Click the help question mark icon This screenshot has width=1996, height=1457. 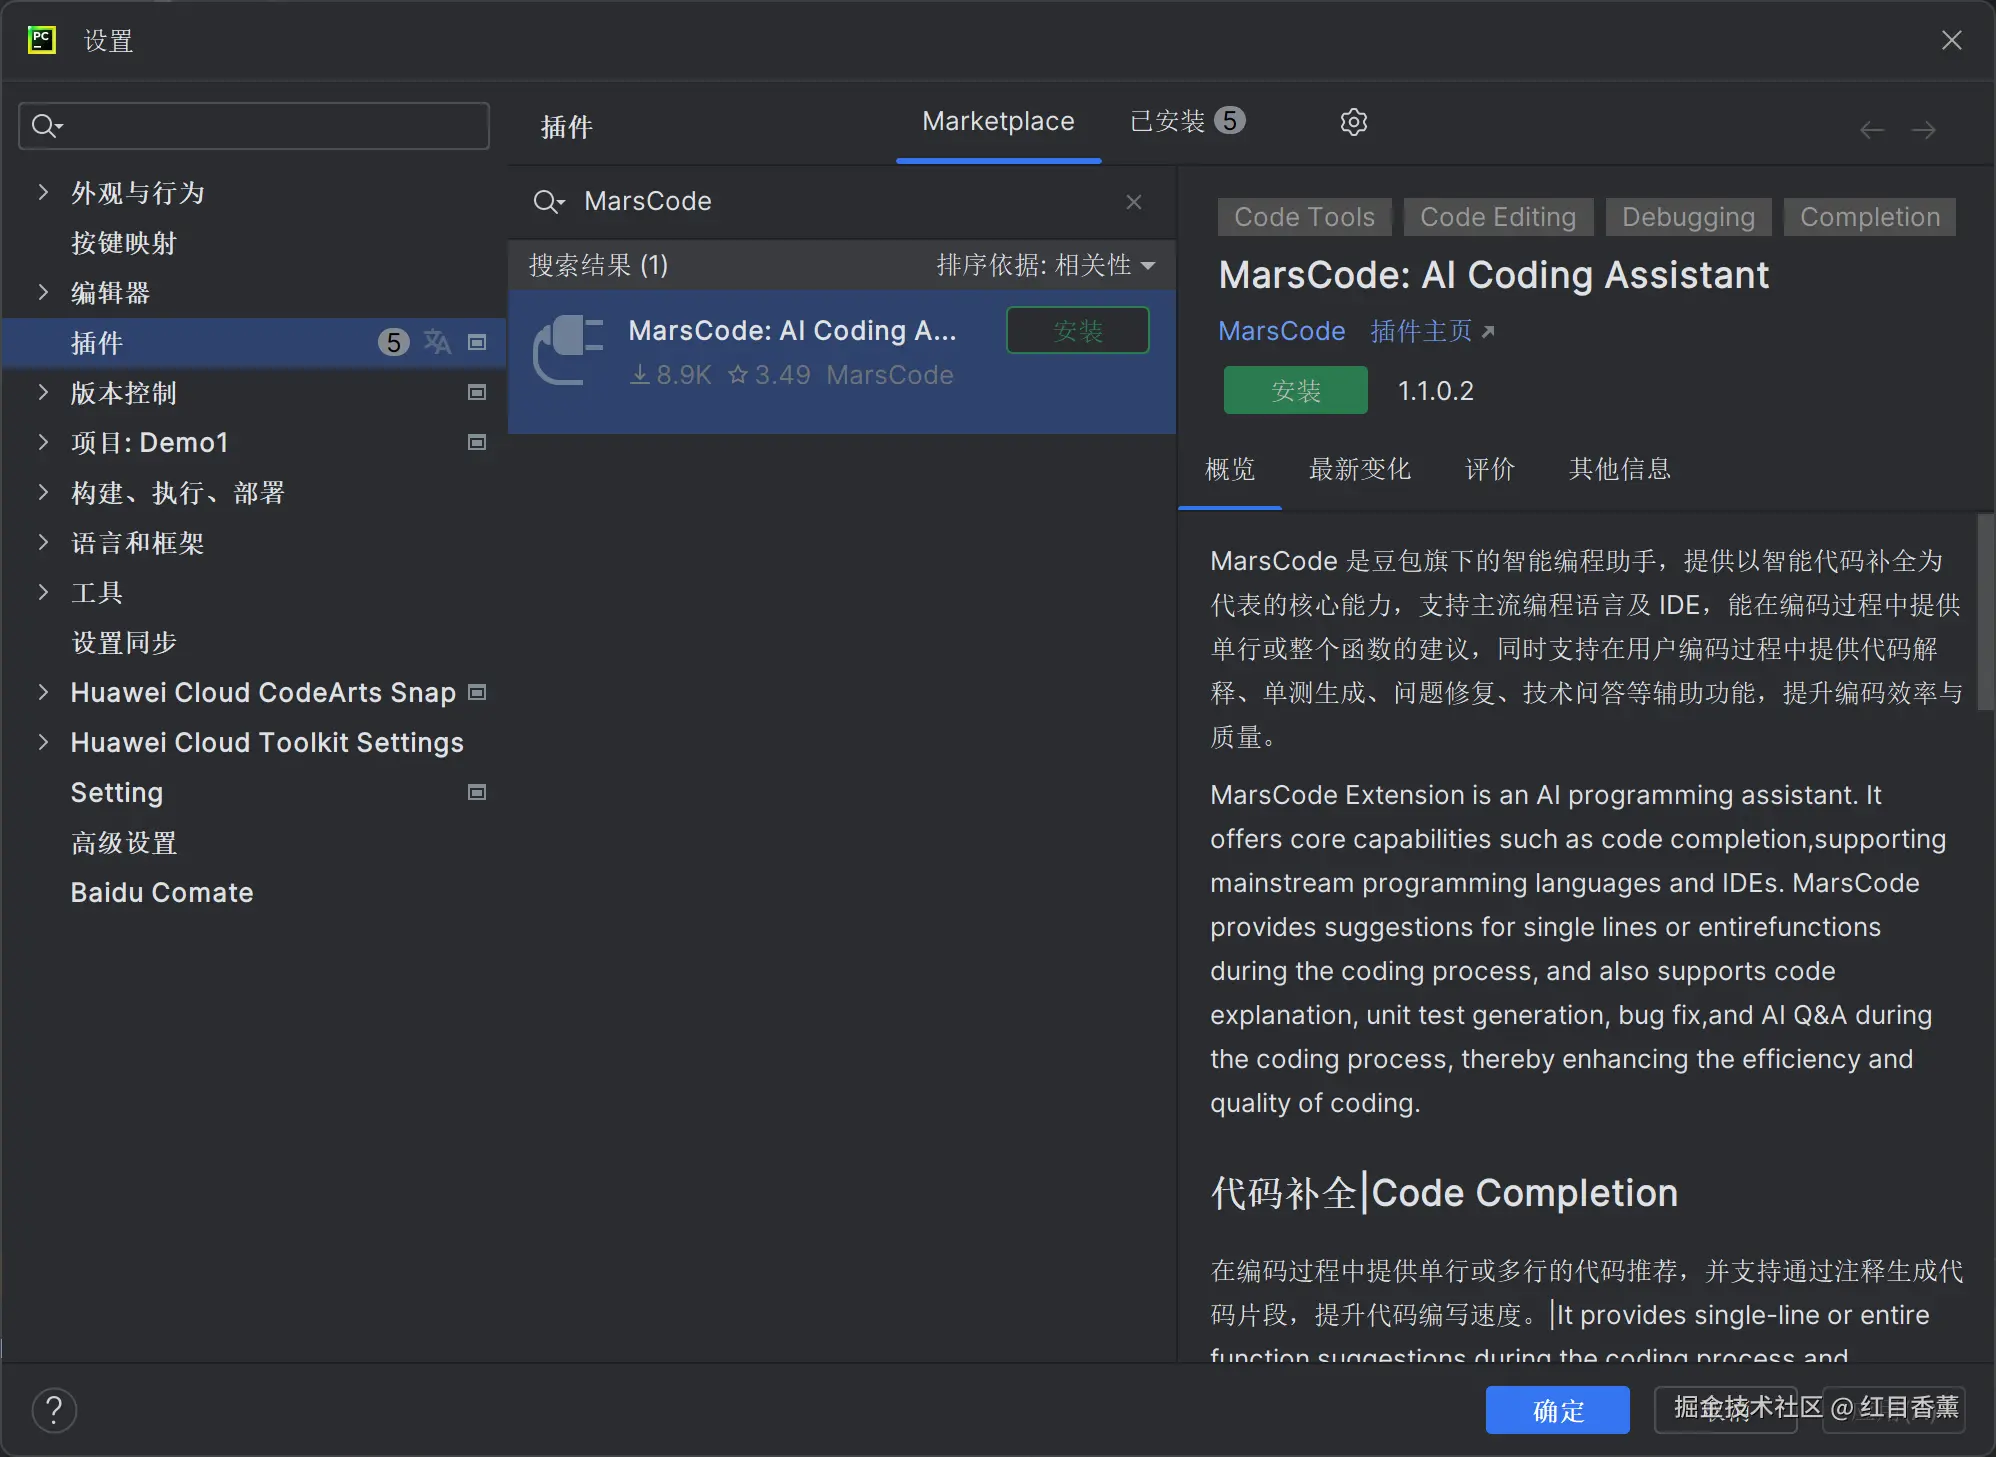54,1410
